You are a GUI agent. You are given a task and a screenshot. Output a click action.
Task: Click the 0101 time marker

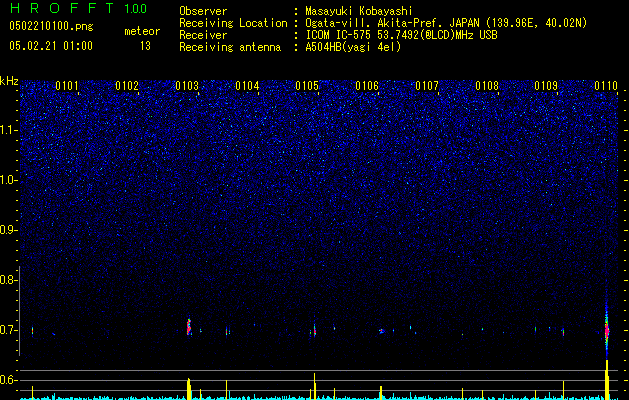(67, 86)
